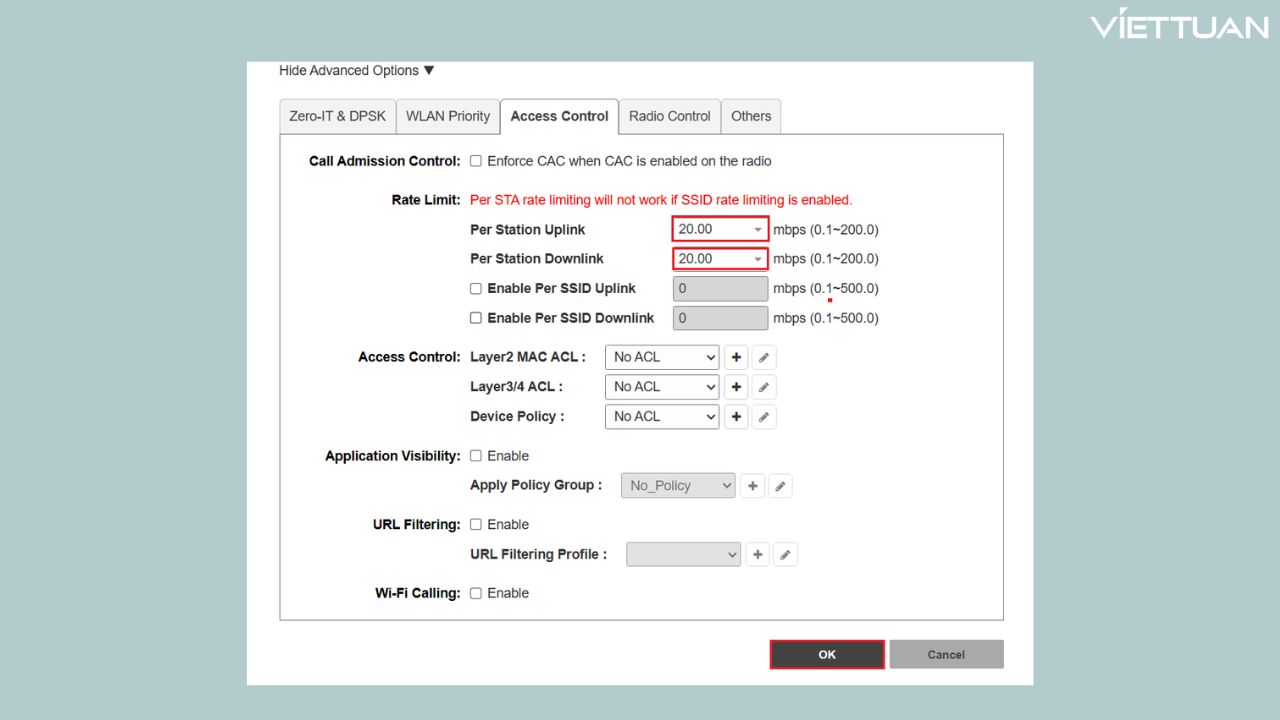
Task: Click the Per SSID Uplink rate field
Action: pos(720,289)
